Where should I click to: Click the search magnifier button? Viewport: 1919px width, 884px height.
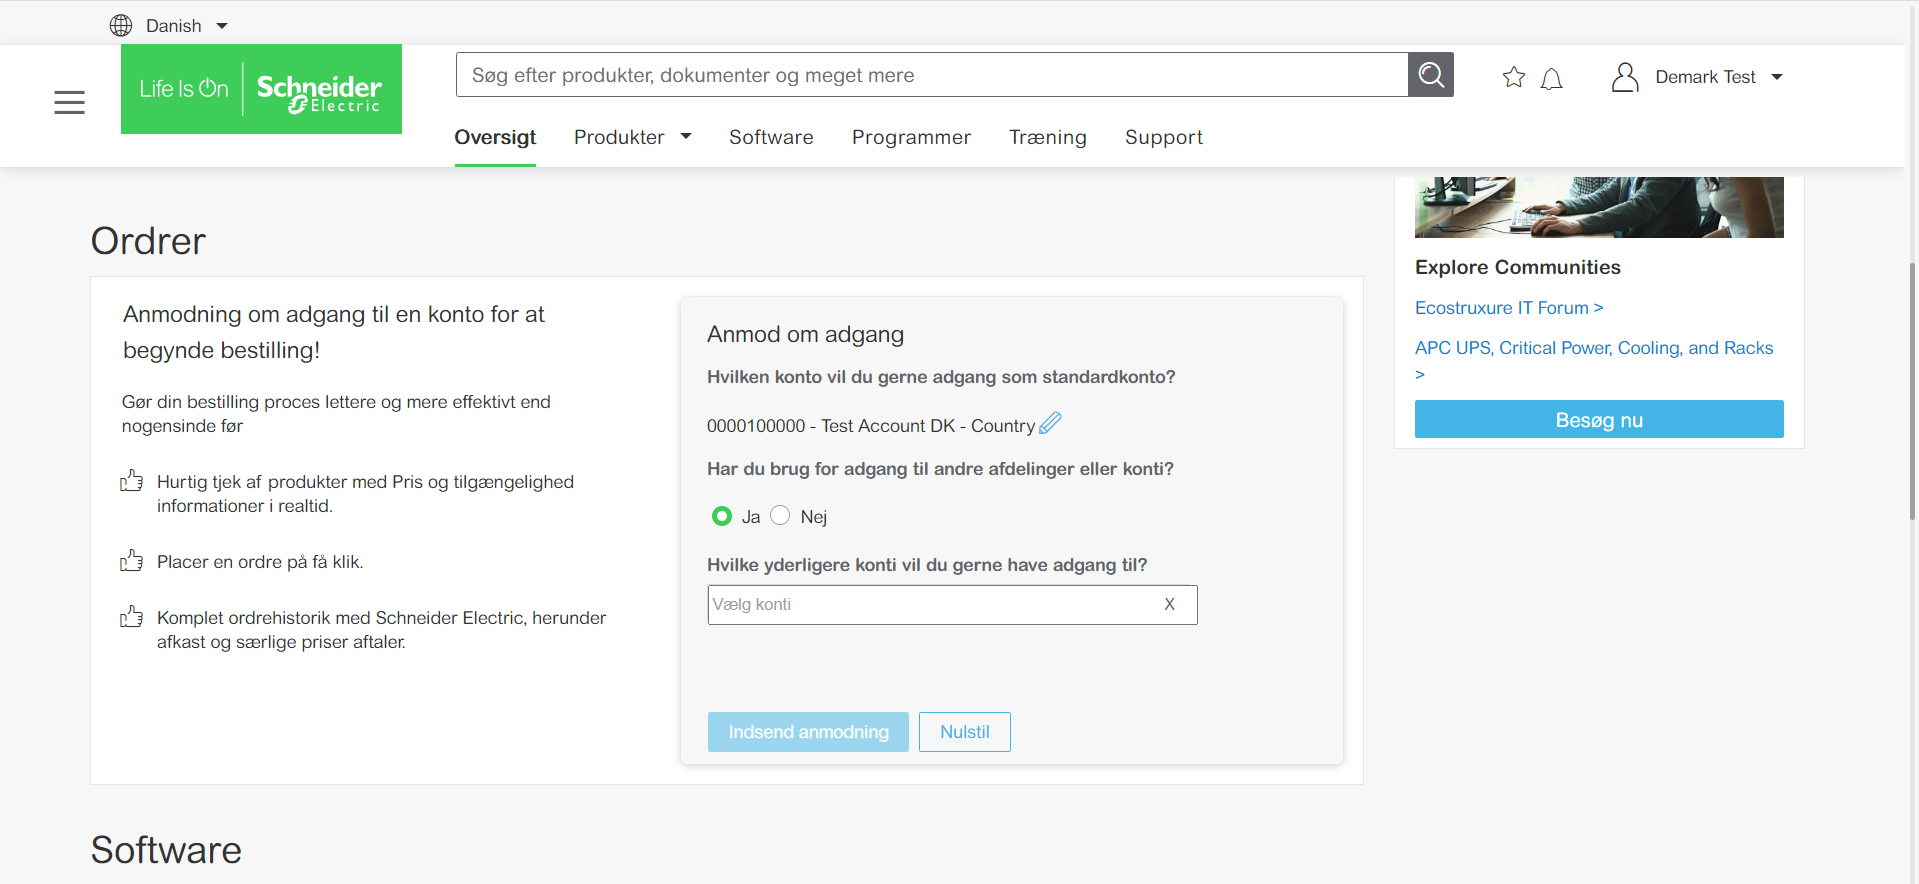(1431, 75)
